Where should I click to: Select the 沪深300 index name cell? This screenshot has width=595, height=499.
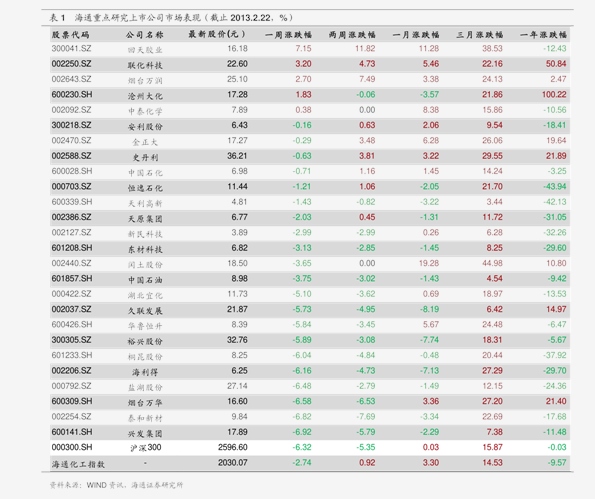pyautogui.click(x=146, y=448)
